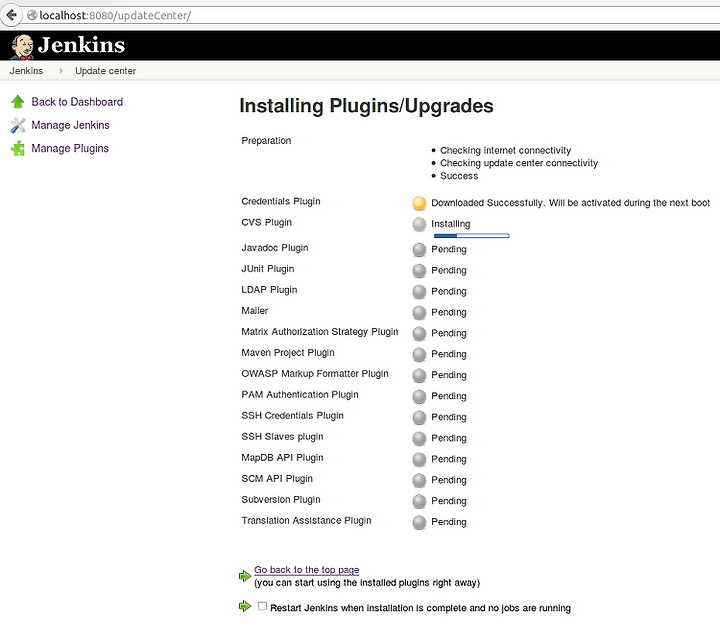Viewport: 720px width, 642px height.
Task: Click the grey status ball for CVS Plugin
Action: click(419, 224)
